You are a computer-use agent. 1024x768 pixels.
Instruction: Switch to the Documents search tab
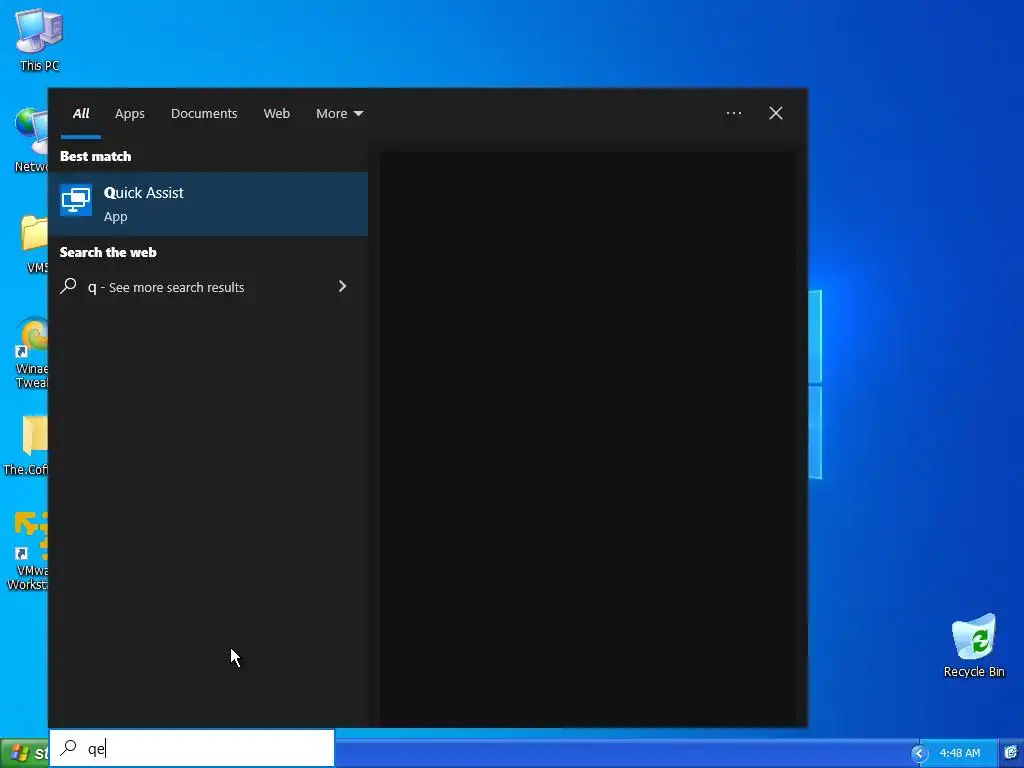[204, 114]
